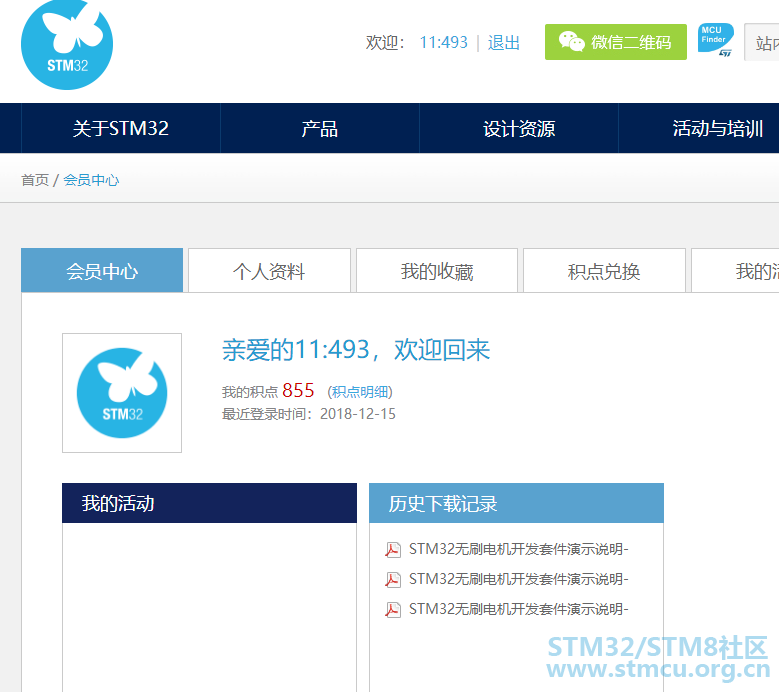Image resolution: width=779 pixels, height=692 pixels.
Task: Click the red 855 points value
Action: (x=298, y=390)
